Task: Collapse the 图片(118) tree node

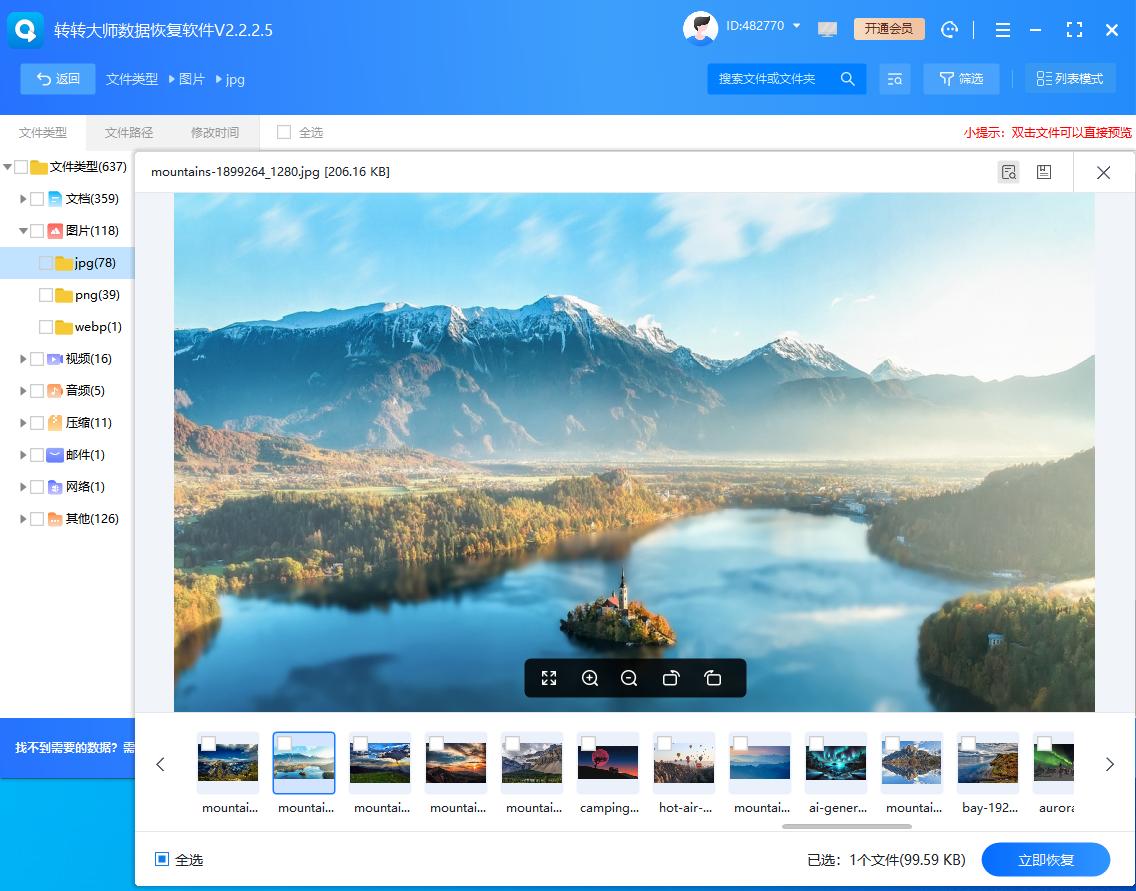Action: 22,230
